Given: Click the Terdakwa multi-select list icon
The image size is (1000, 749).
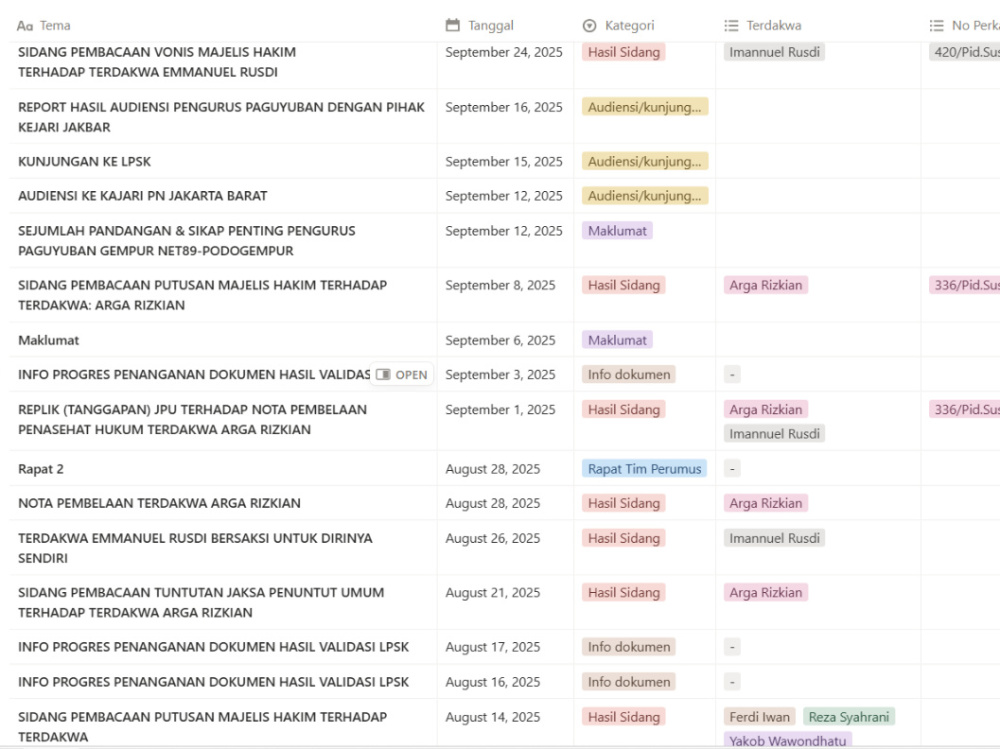Looking at the screenshot, I should click(x=731, y=26).
